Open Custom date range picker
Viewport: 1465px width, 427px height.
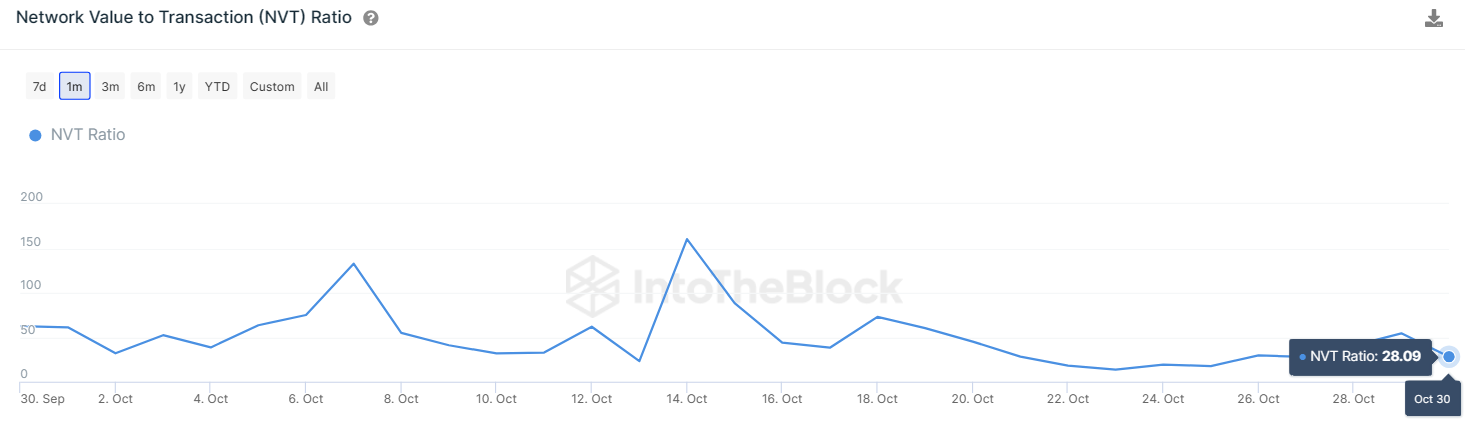272,87
